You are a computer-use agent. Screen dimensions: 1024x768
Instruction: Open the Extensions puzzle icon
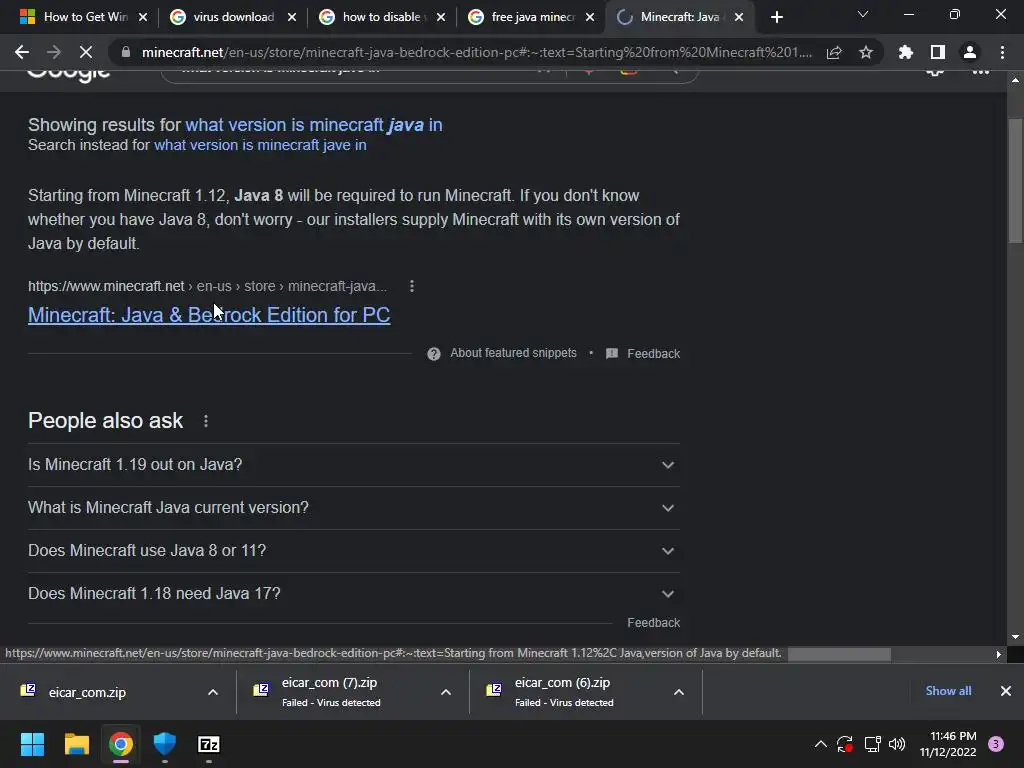906,52
